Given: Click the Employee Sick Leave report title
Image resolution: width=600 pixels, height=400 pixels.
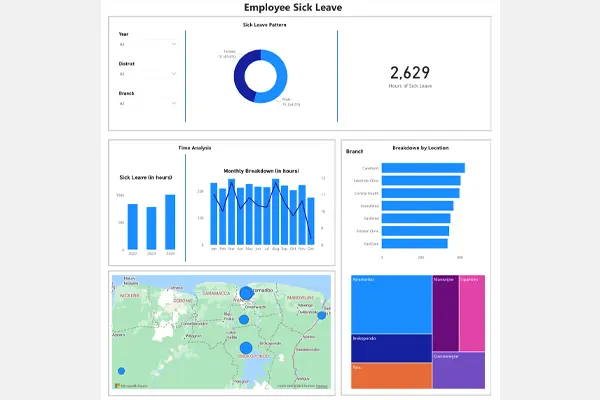Looking at the screenshot, I should point(293,7).
